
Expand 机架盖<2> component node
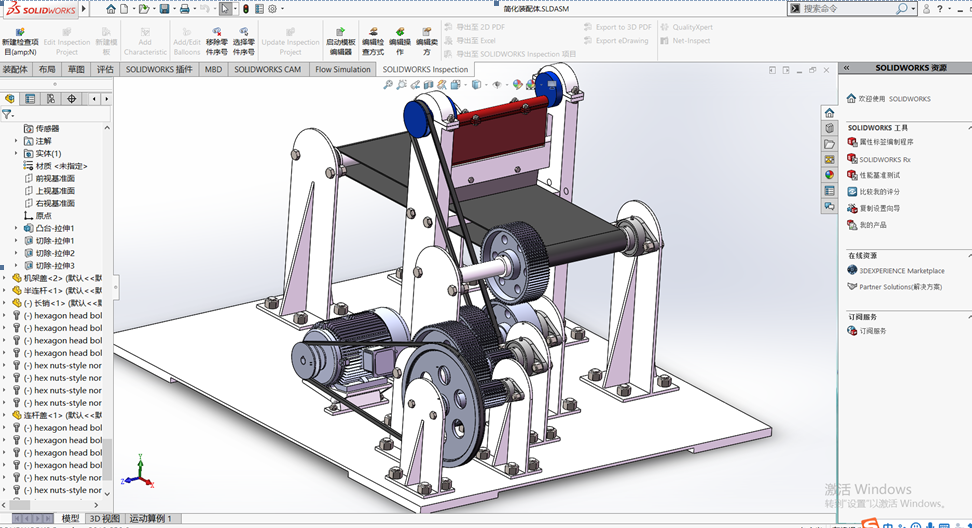pos(5,278)
